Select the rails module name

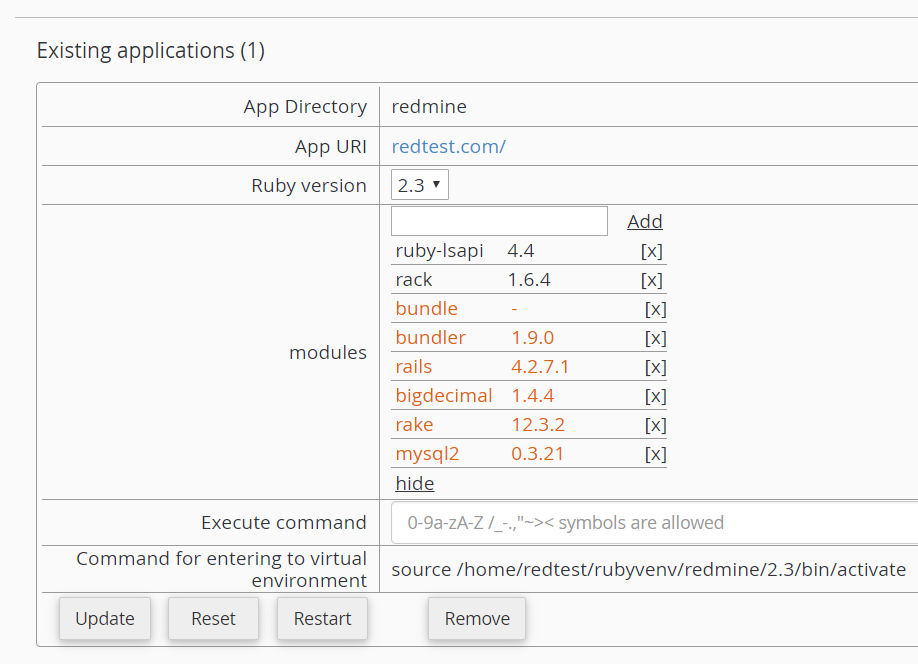[414, 367]
